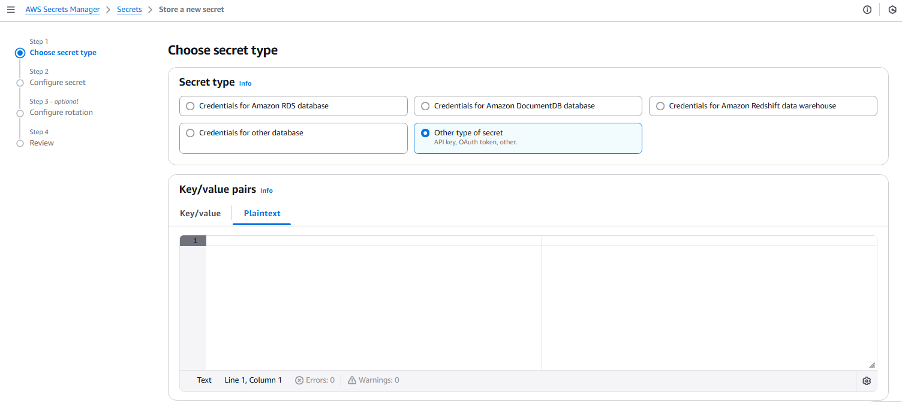Open the hamburger navigation menu

(10, 9)
